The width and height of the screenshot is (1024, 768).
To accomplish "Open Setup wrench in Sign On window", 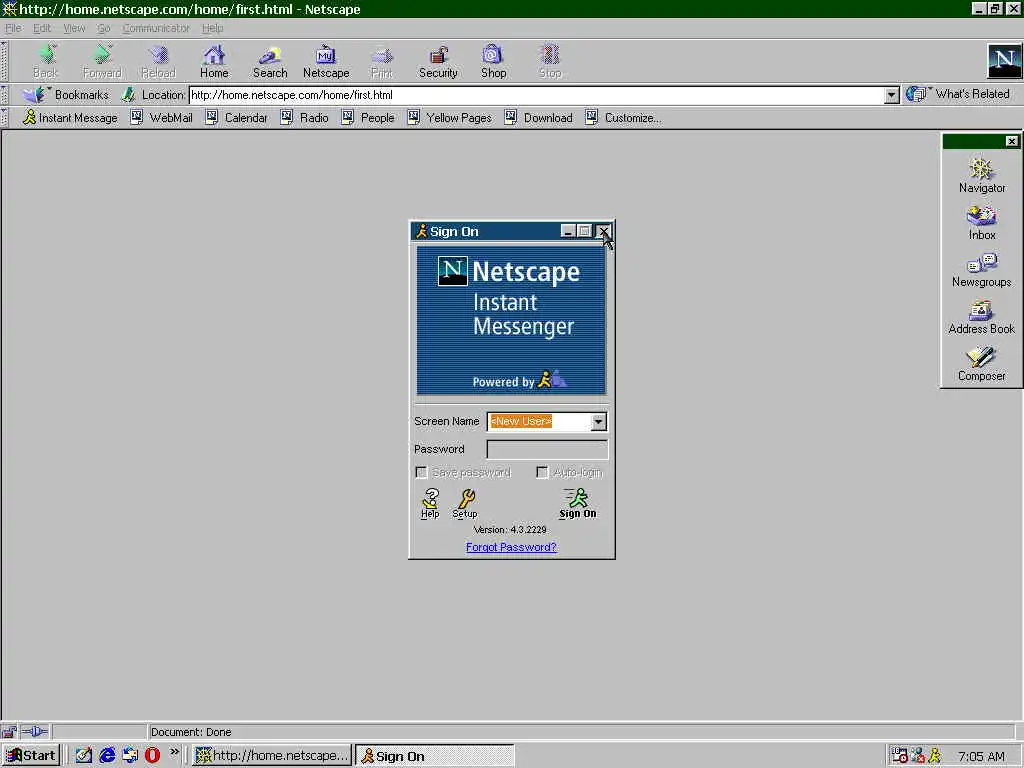I will (x=465, y=504).
